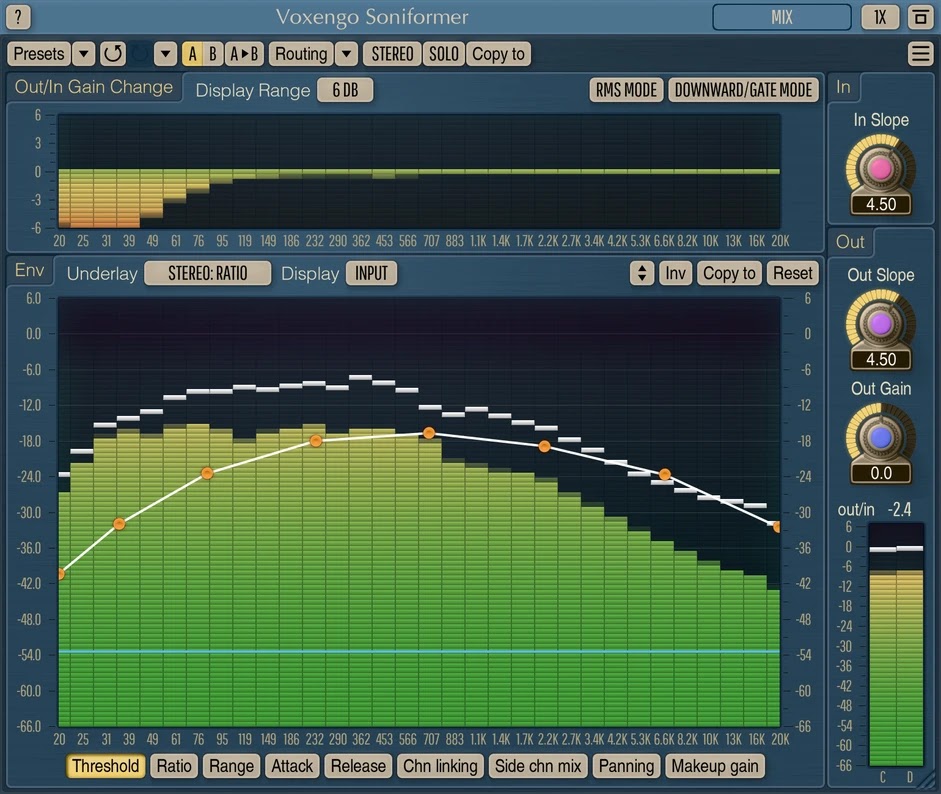The width and height of the screenshot is (941, 794).
Task: Select the Side chn mix envelope tab
Action: (538, 766)
